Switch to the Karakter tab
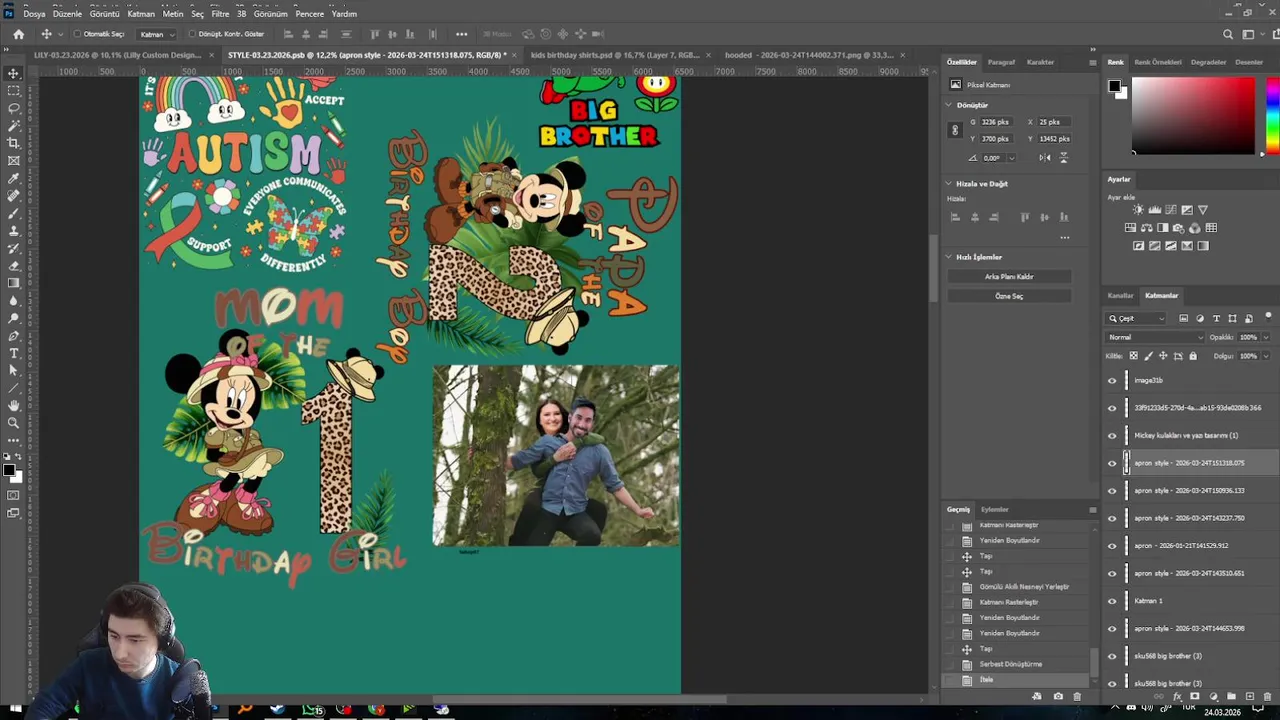Viewport: 1280px width, 720px height. pos(1040,62)
